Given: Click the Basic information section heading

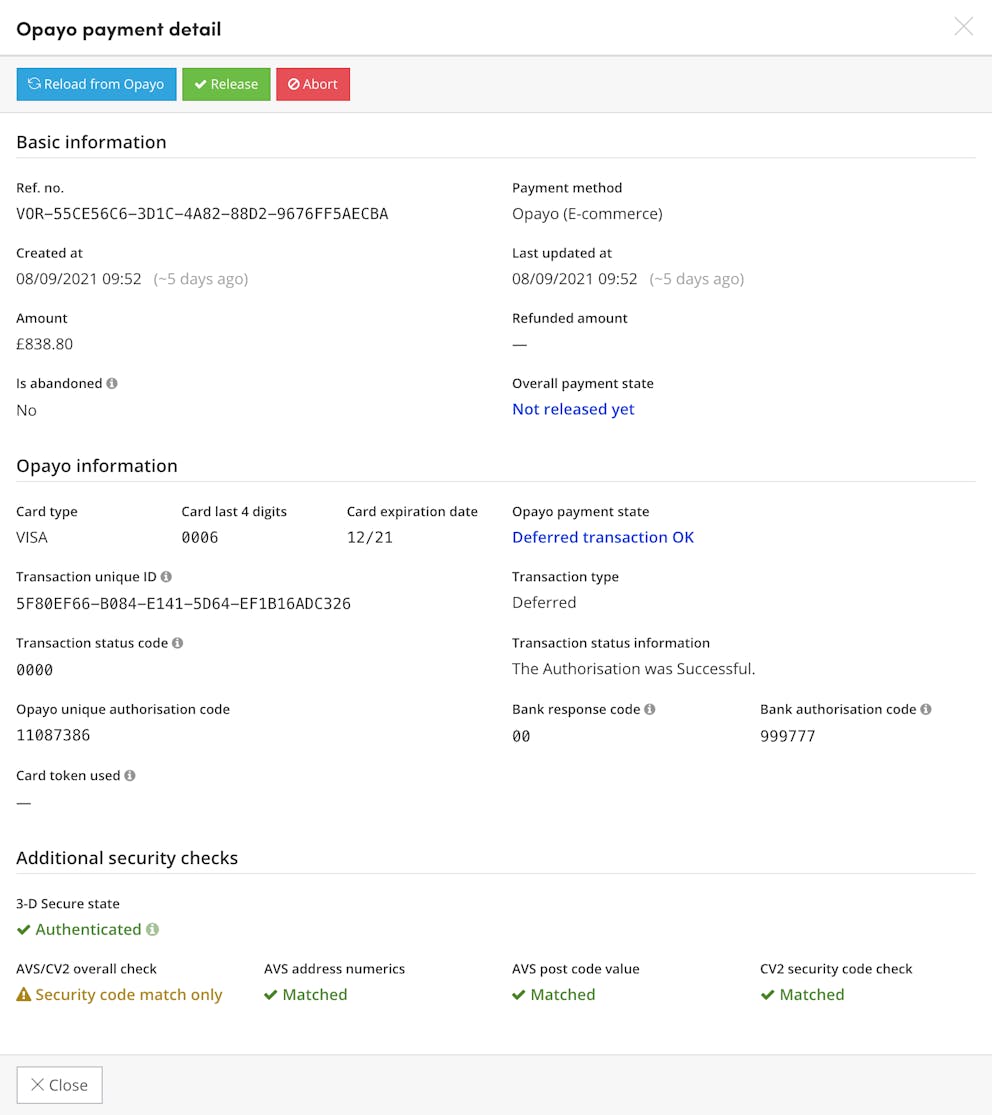Looking at the screenshot, I should click(x=91, y=142).
